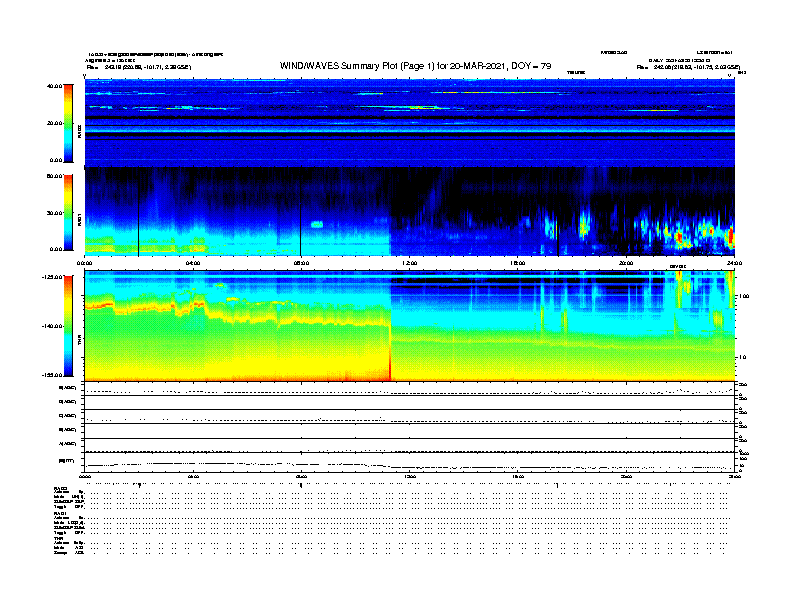Screen dimensions: 792x612
Task: Click the red burst at 22:00 in RAD1
Action: pyautogui.click(x=679, y=237)
